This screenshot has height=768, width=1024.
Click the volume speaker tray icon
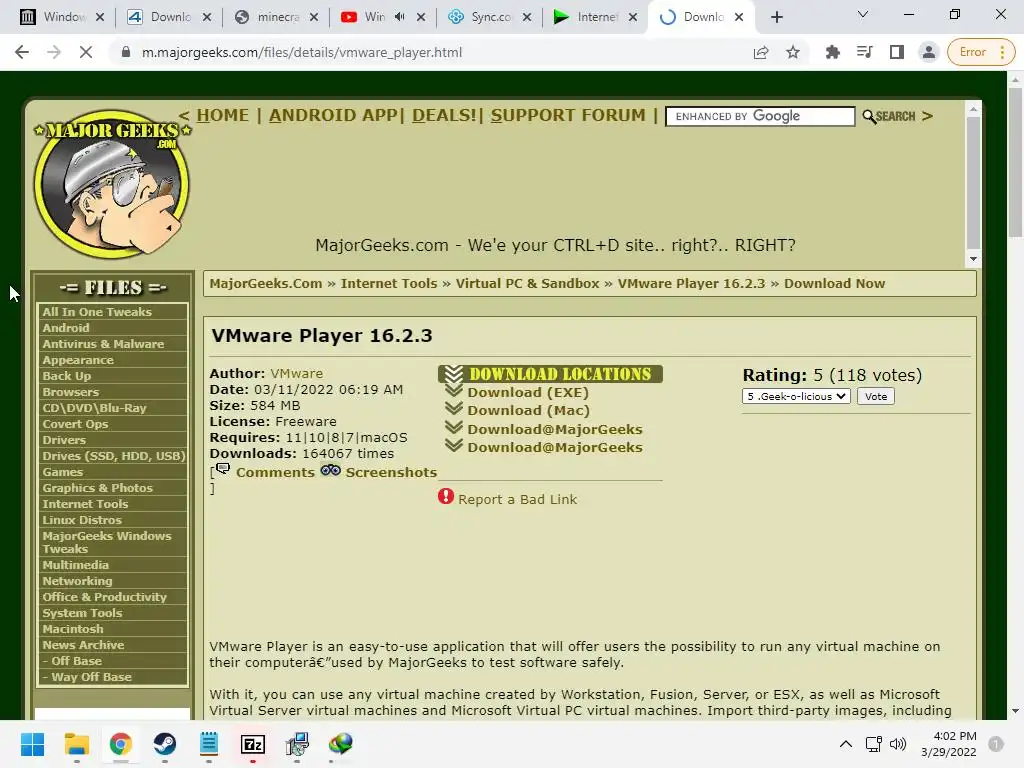898,744
